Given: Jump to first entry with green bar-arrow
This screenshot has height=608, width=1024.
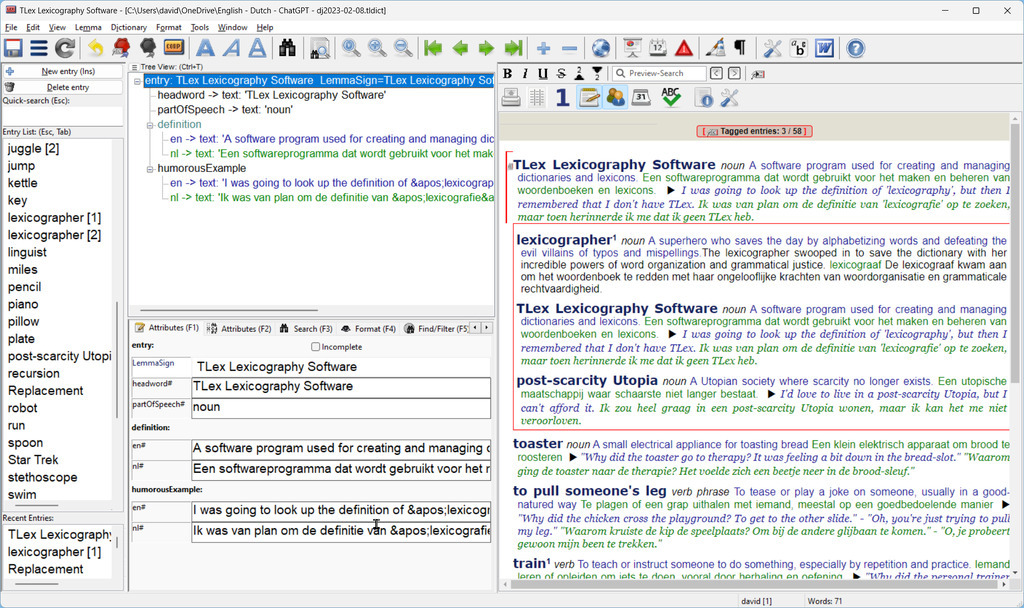Looking at the screenshot, I should [432, 48].
